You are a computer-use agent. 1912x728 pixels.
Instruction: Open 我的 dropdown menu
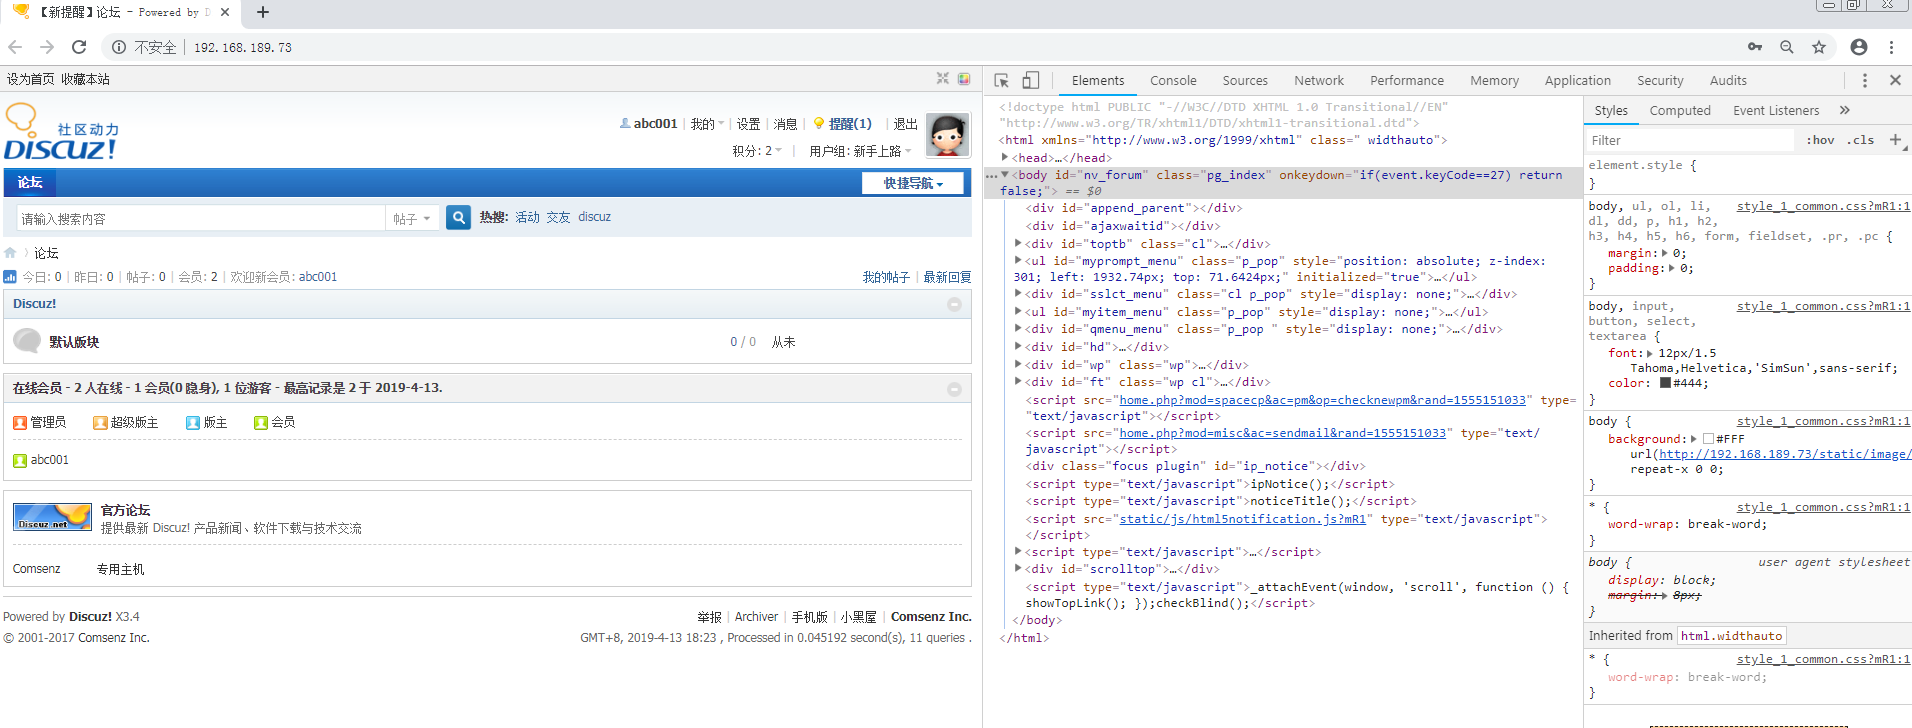pos(707,124)
